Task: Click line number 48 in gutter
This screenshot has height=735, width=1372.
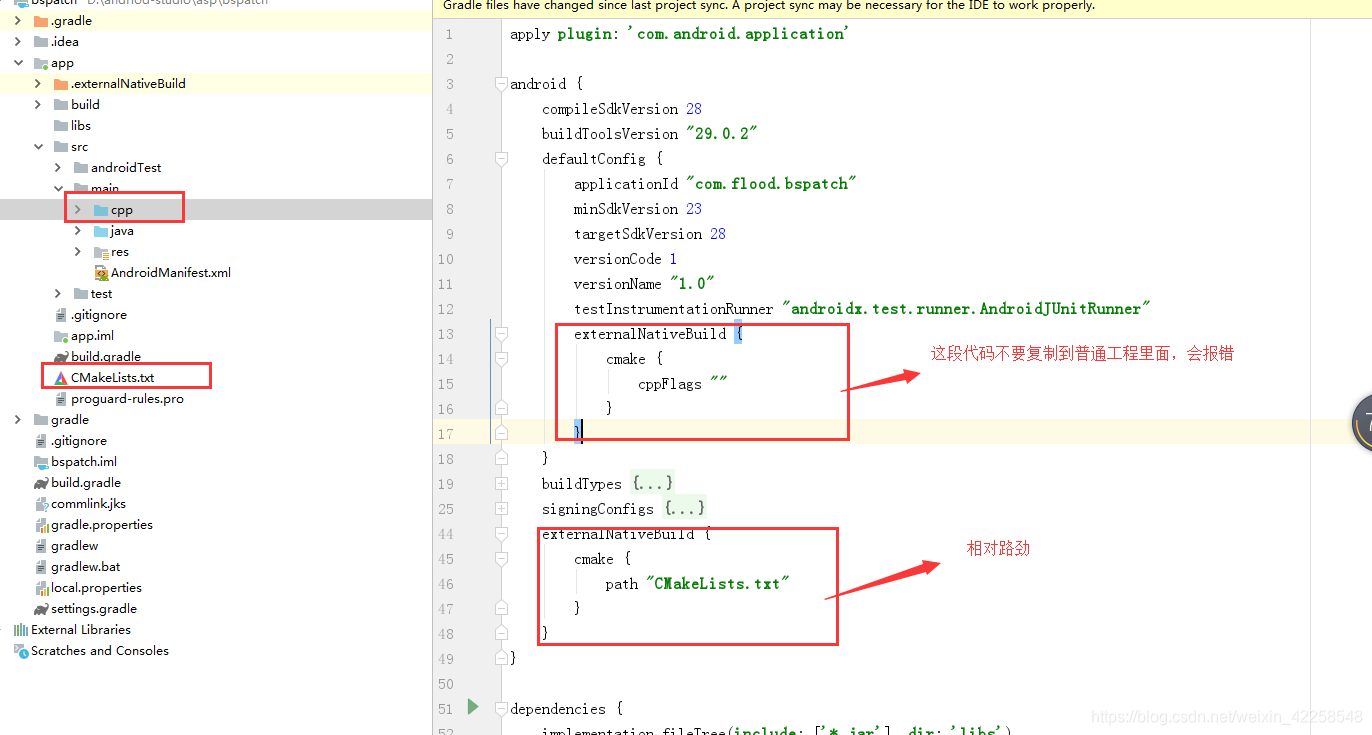Action: point(445,634)
